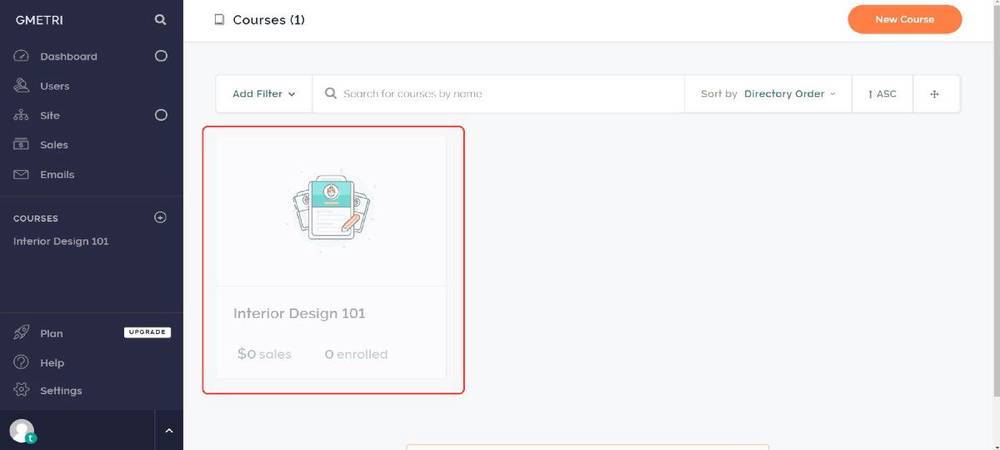Screen dimensions: 1000x450
Task: Click the reorder move icon in filter bar
Action: tap(935, 94)
